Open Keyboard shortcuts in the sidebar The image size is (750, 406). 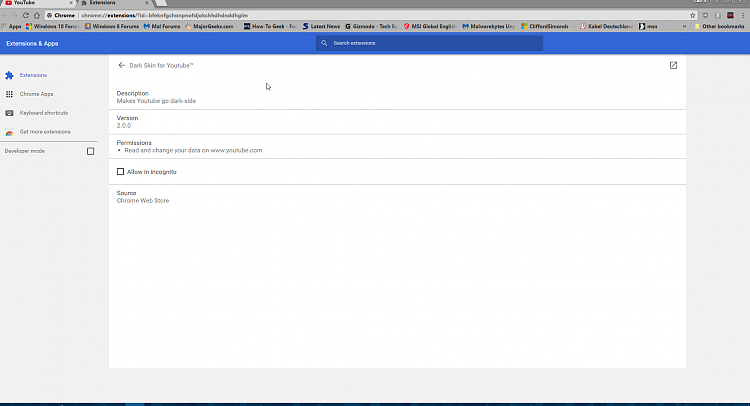[37, 113]
